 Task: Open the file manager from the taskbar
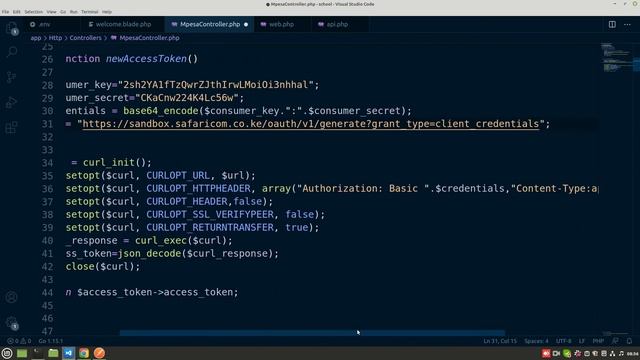(x=53, y=353)
